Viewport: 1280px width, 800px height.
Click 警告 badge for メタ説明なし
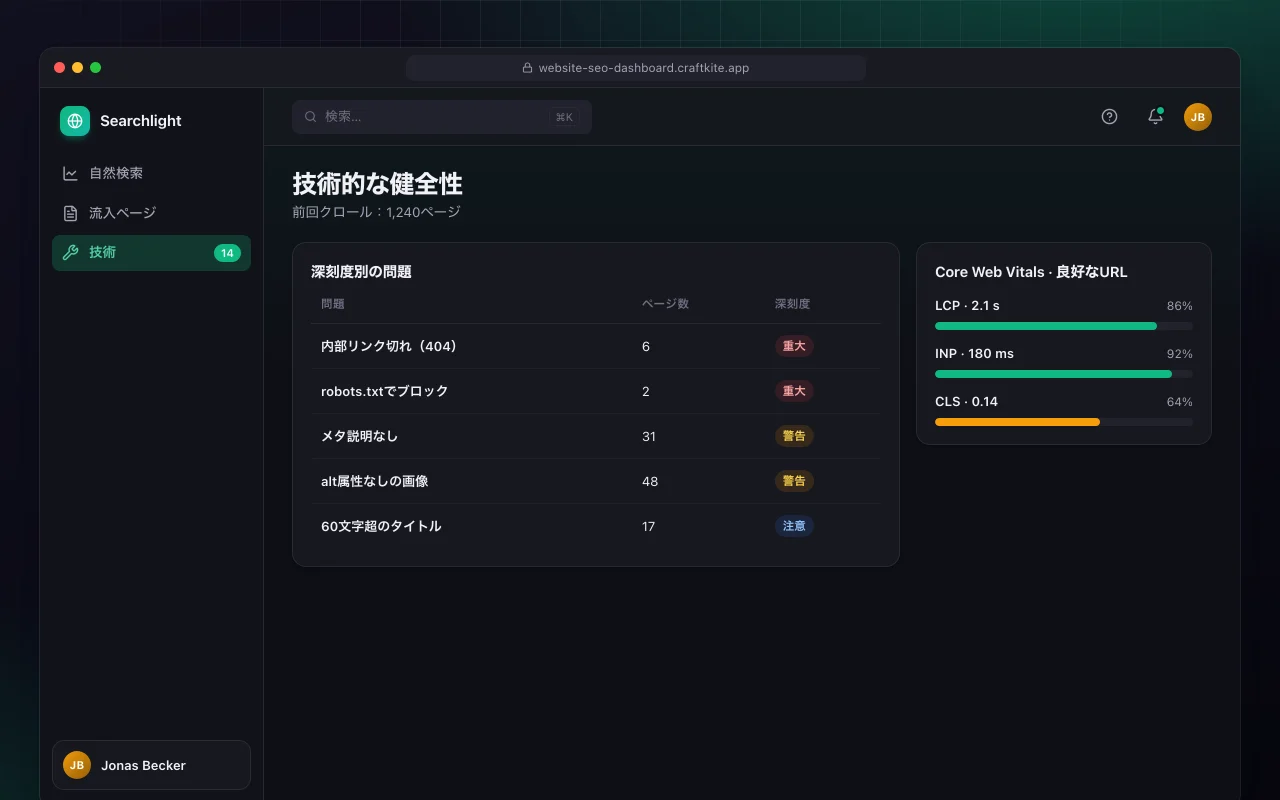pyautogui.click(x=794, y=436)
